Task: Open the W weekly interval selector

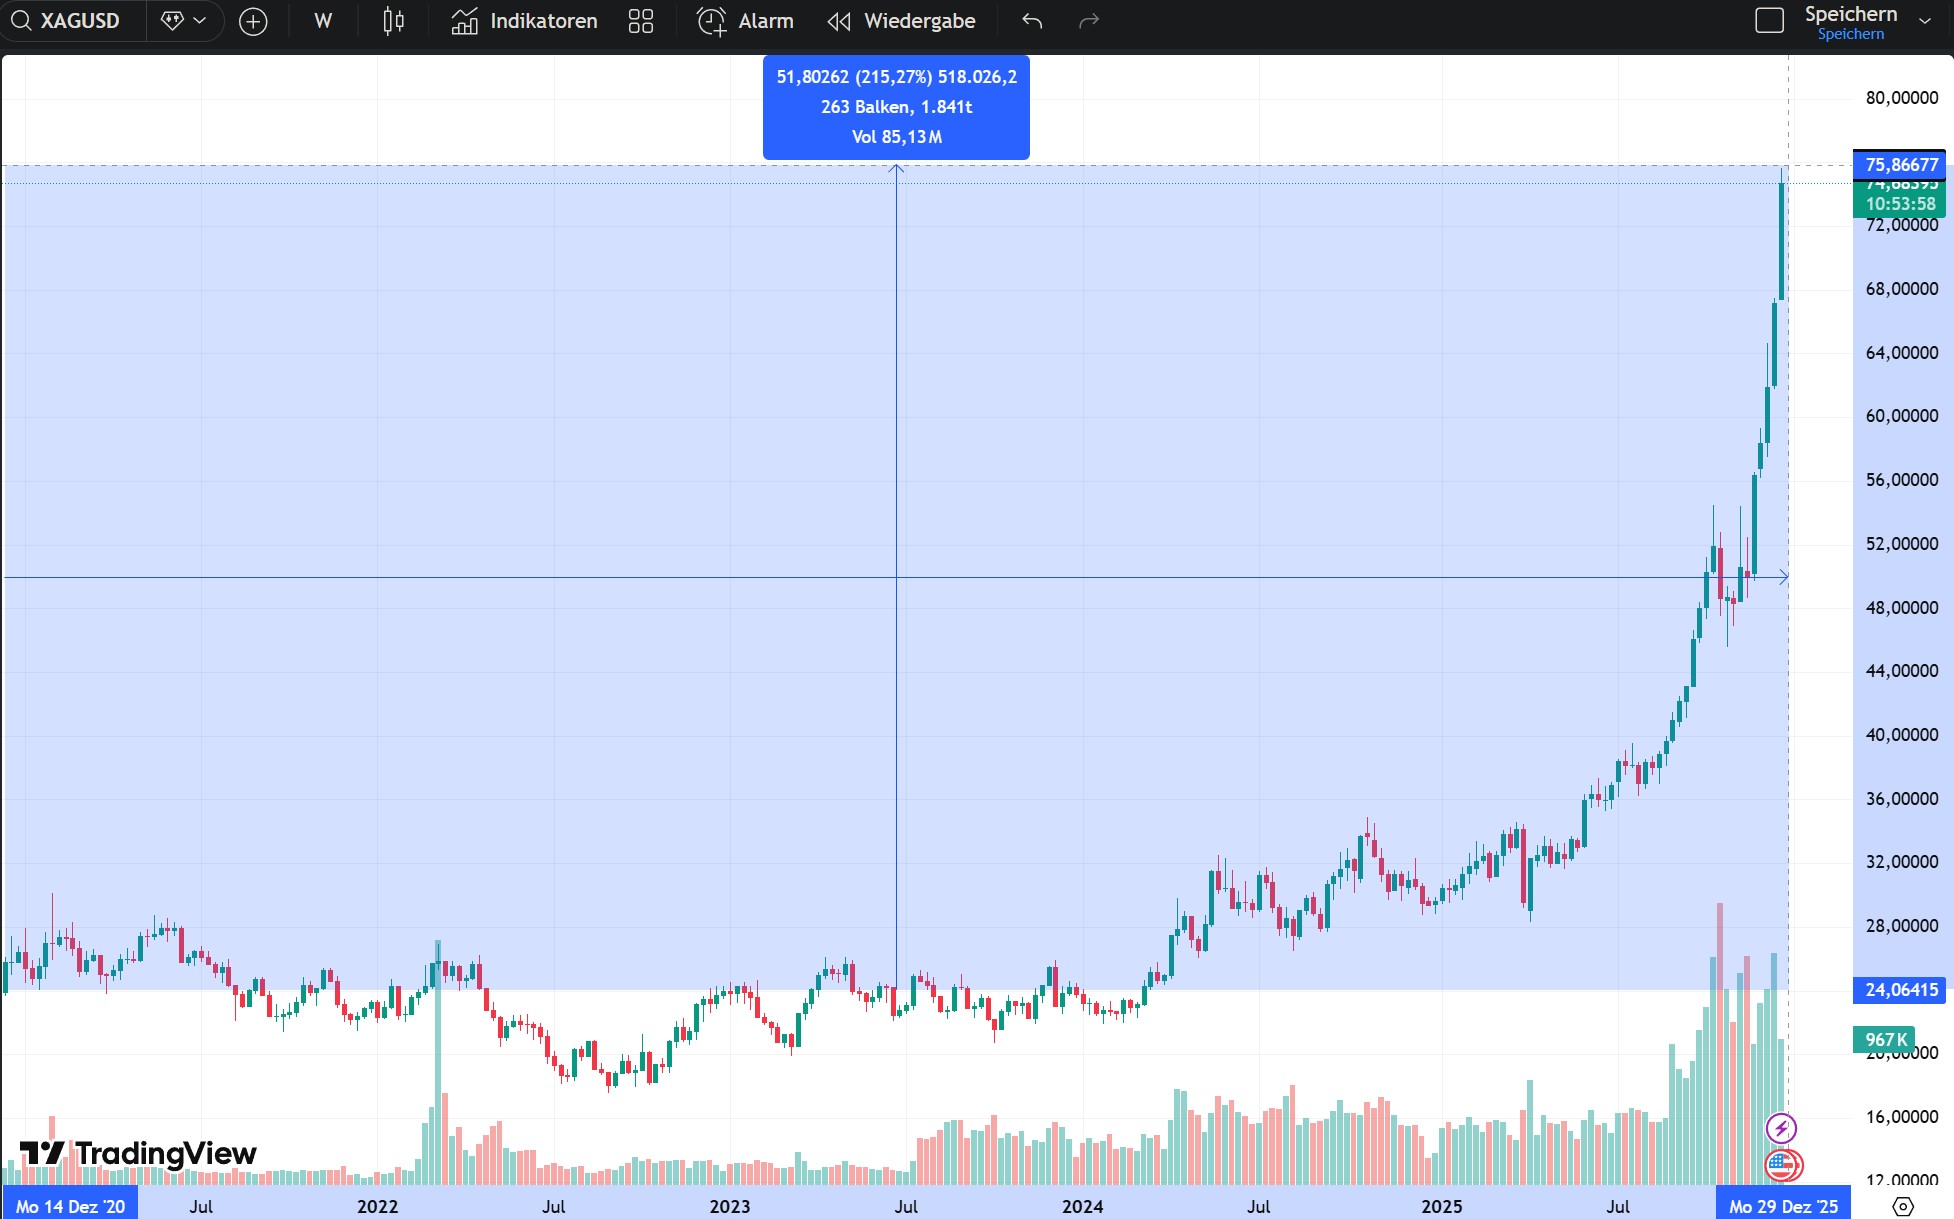Action: coord(322,21)
